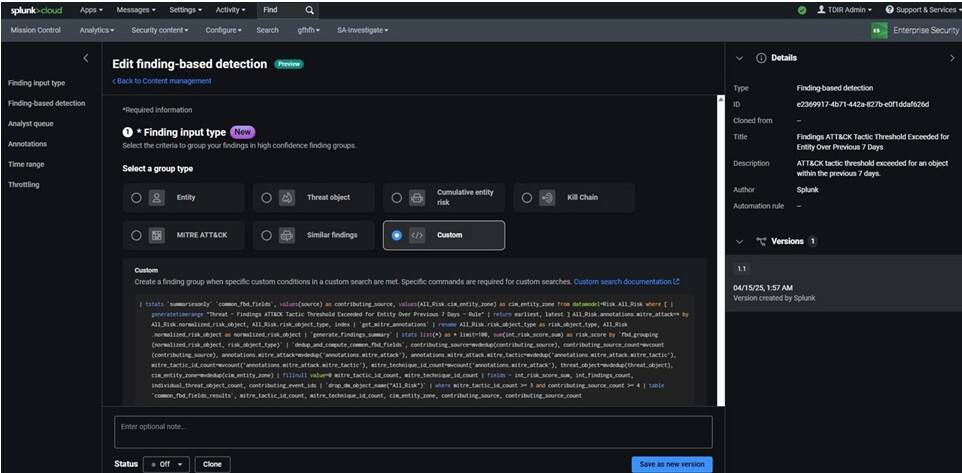Image resolution: width=962 pixels, height=473 pixels.
Task: Open the Messages dropdown menu
Action: point(136,10)
